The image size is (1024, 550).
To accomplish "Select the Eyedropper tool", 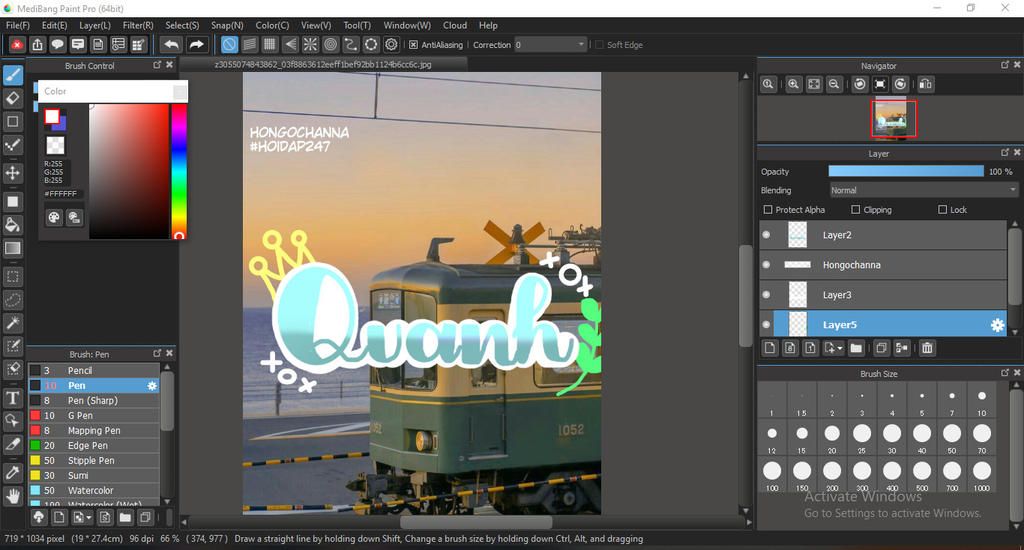I will click(12, 472).
